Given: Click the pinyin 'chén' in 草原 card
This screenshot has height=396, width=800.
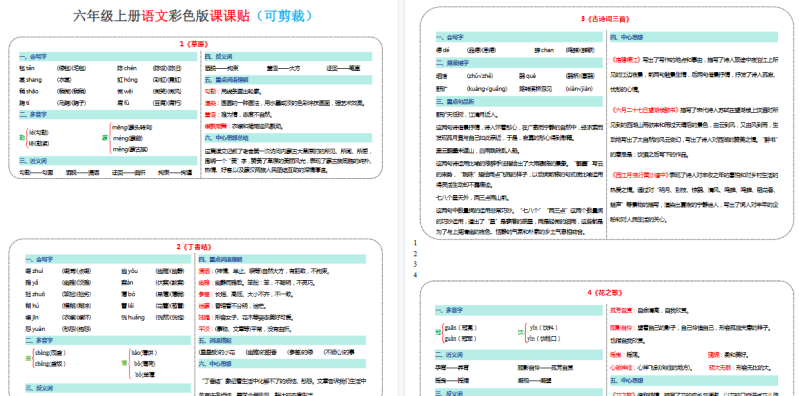Looking at the screenshot, I should pos(129,68).
